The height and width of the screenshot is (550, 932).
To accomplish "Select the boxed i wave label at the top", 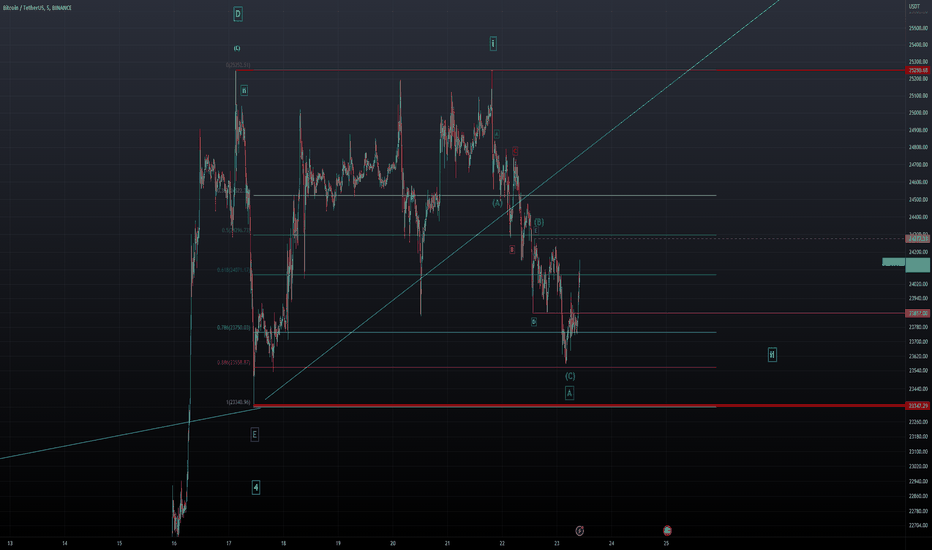I will (493, 43).
